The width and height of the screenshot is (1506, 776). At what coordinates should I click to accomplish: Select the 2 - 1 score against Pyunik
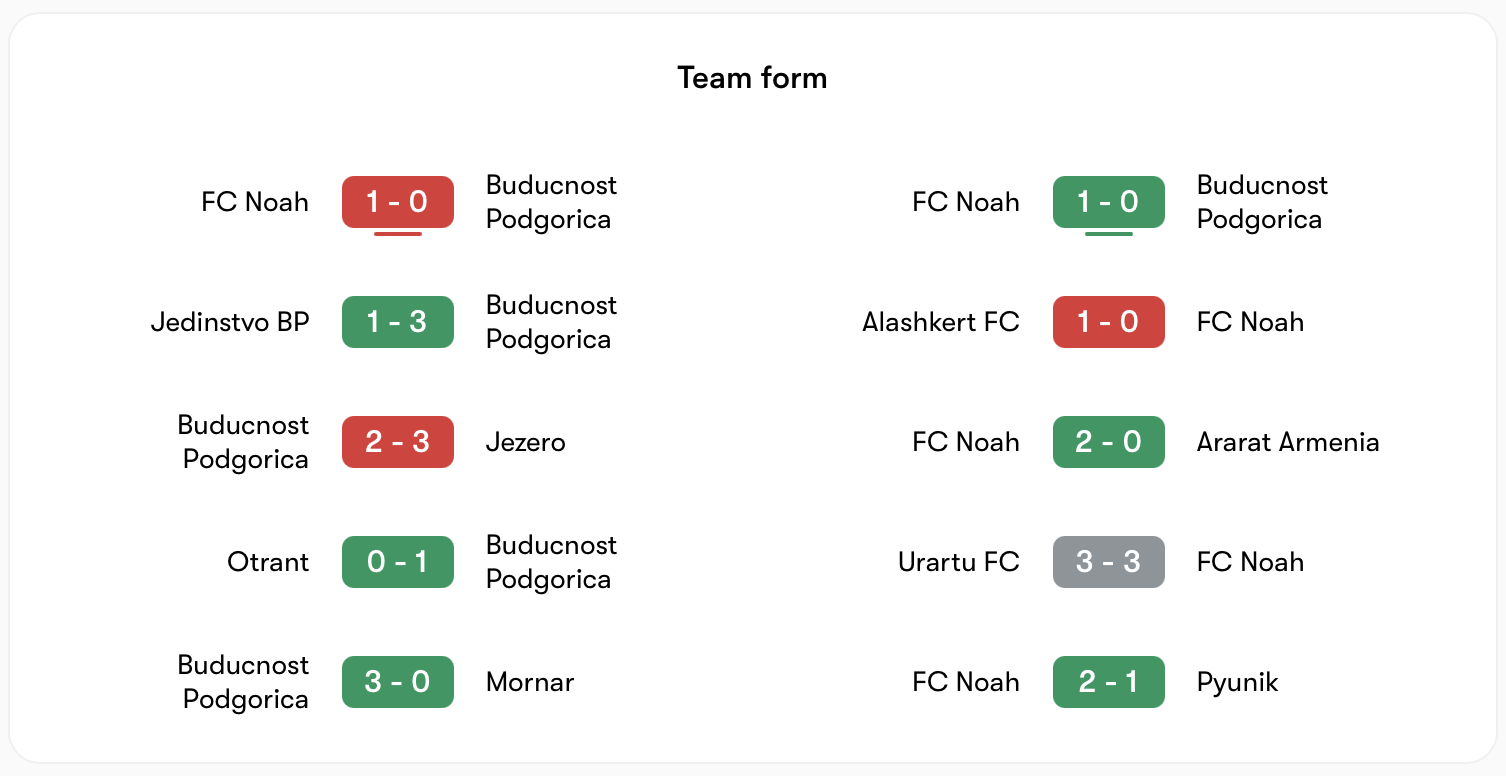1109,682
